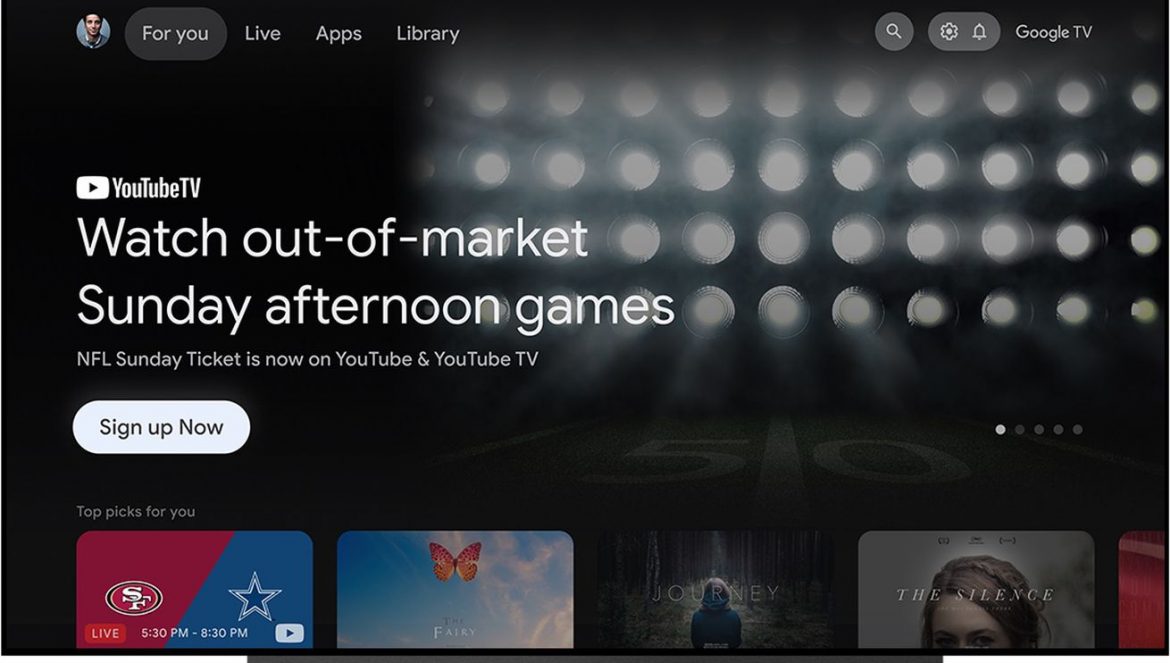The width and height of the screenshot is (1170, 663).
Task: Open The Fairy movie thumbnail
Action: 455,589
